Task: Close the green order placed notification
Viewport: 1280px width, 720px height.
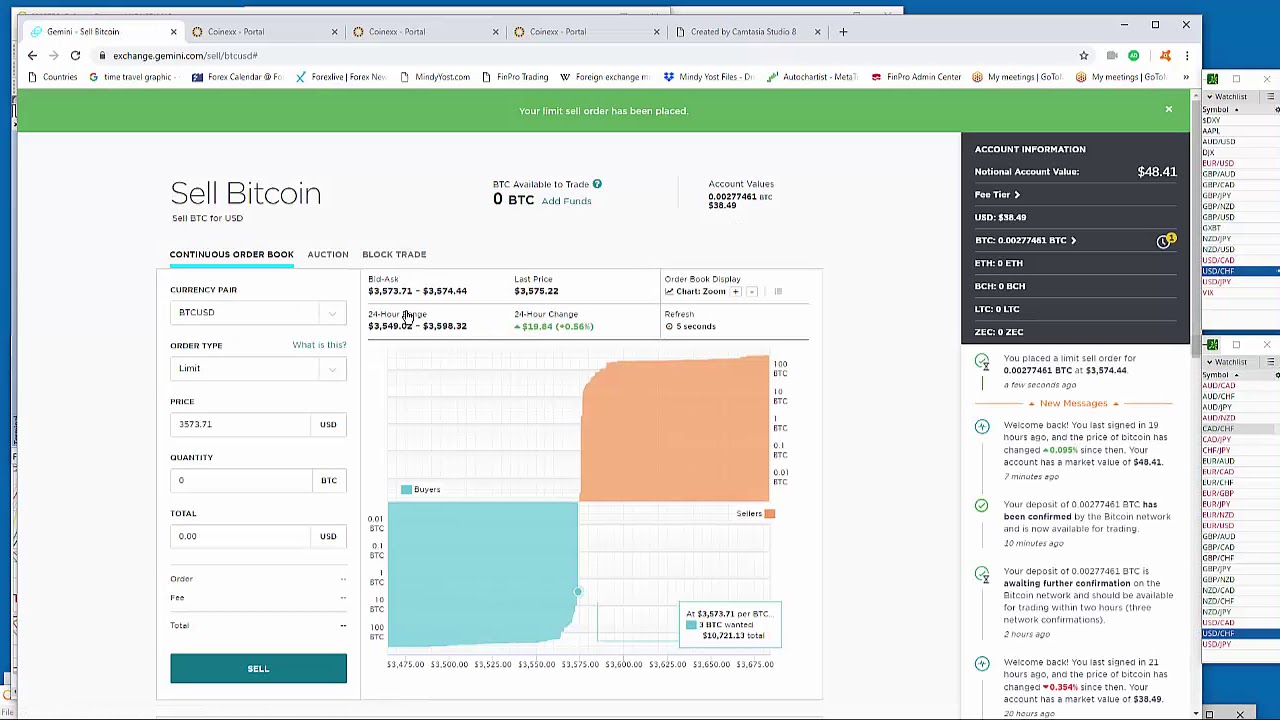Action: coord(1168,109)
